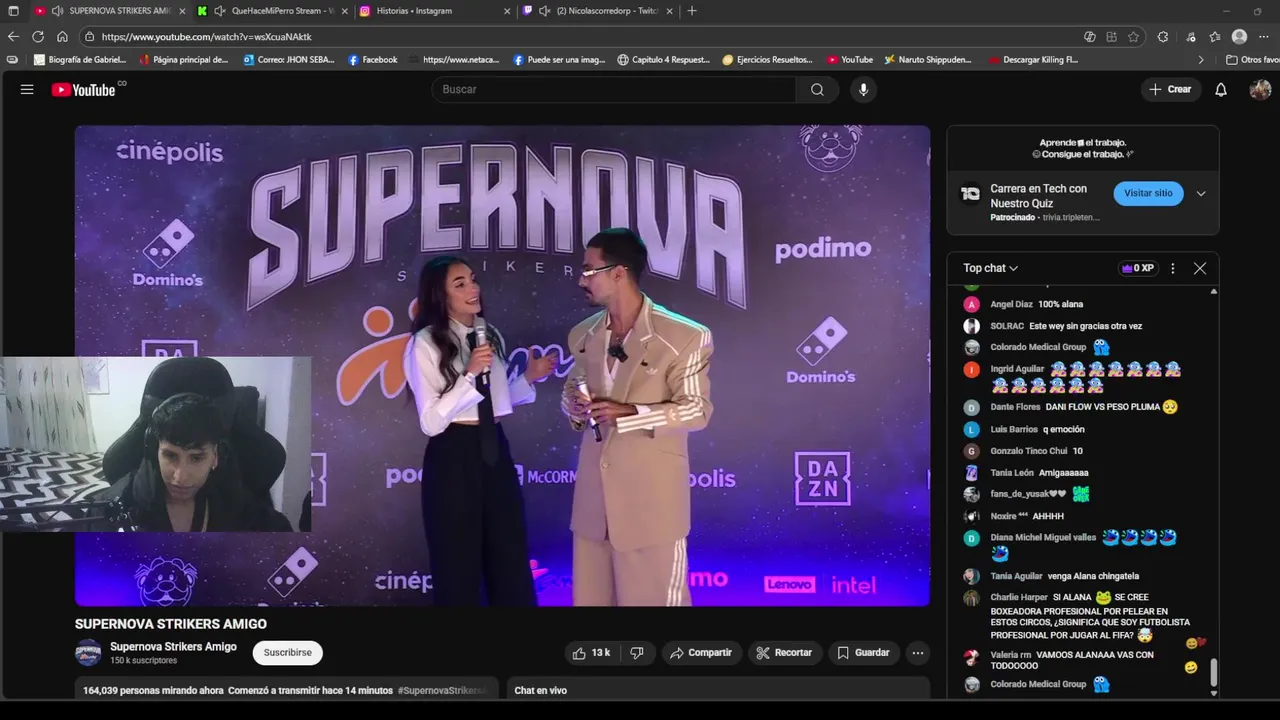Start voice search with the microphone
1280x720 pixels.
[863, 89]
